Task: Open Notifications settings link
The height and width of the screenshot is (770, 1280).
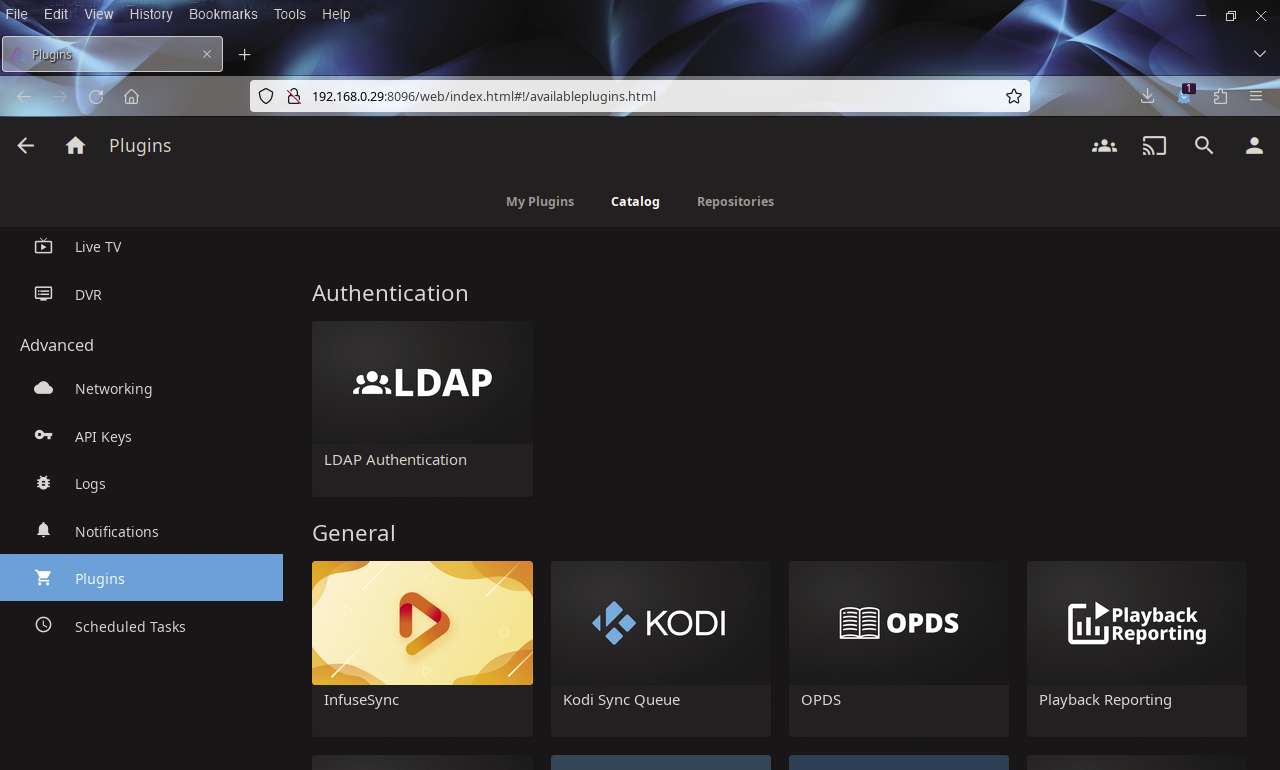Action: (x=141, y=531)
